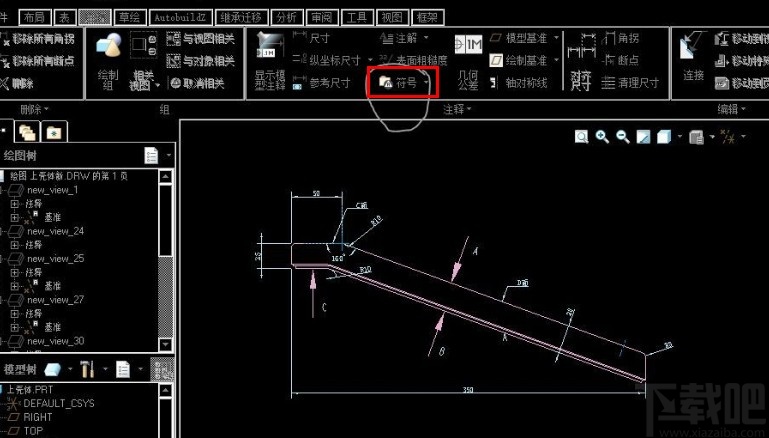Image resolution: width=769 pixels, height=438 pixels.
Task: Click the display style cube icon
Action: [664, 137]
